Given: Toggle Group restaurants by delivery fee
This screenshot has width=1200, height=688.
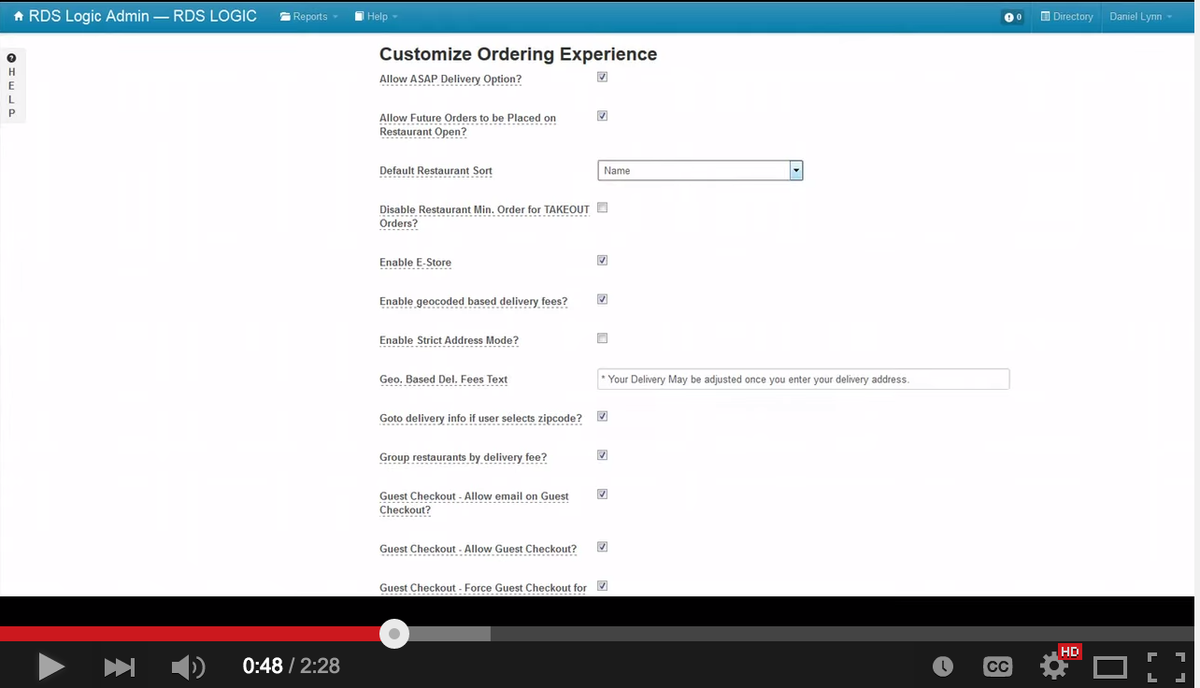Looking at the screenshot, I should click(602, 455).
